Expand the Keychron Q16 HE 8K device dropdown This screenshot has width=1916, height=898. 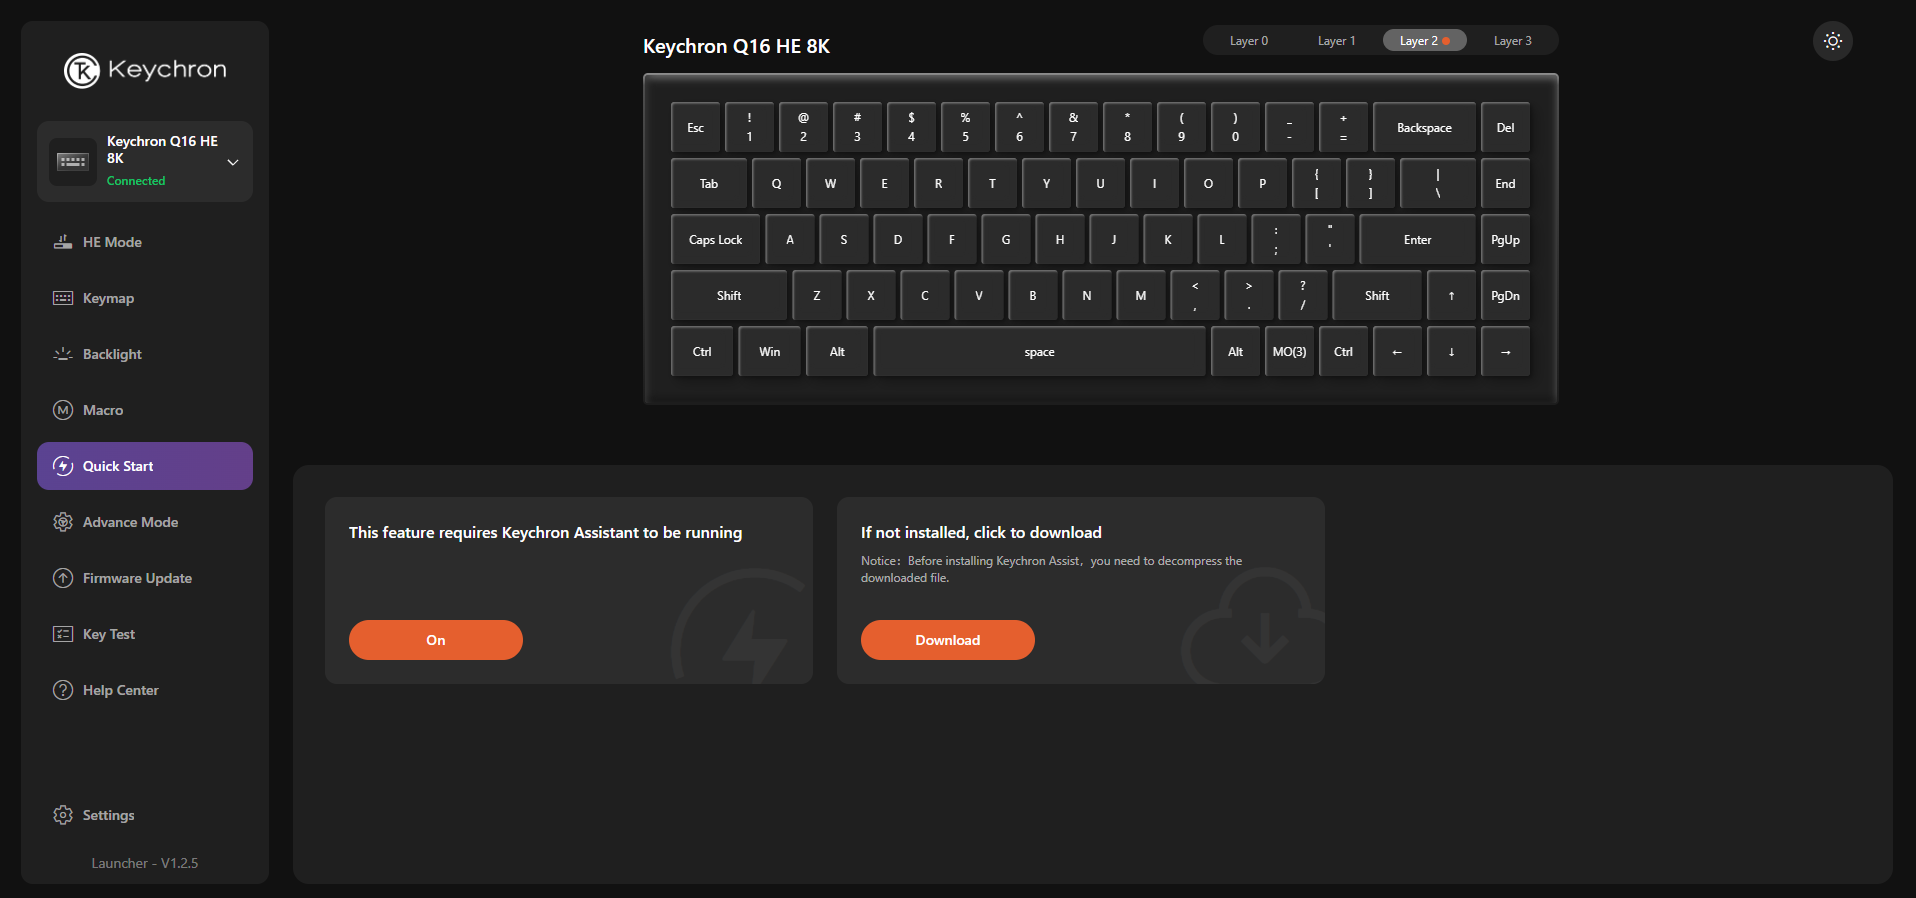[x=232, y=162]
